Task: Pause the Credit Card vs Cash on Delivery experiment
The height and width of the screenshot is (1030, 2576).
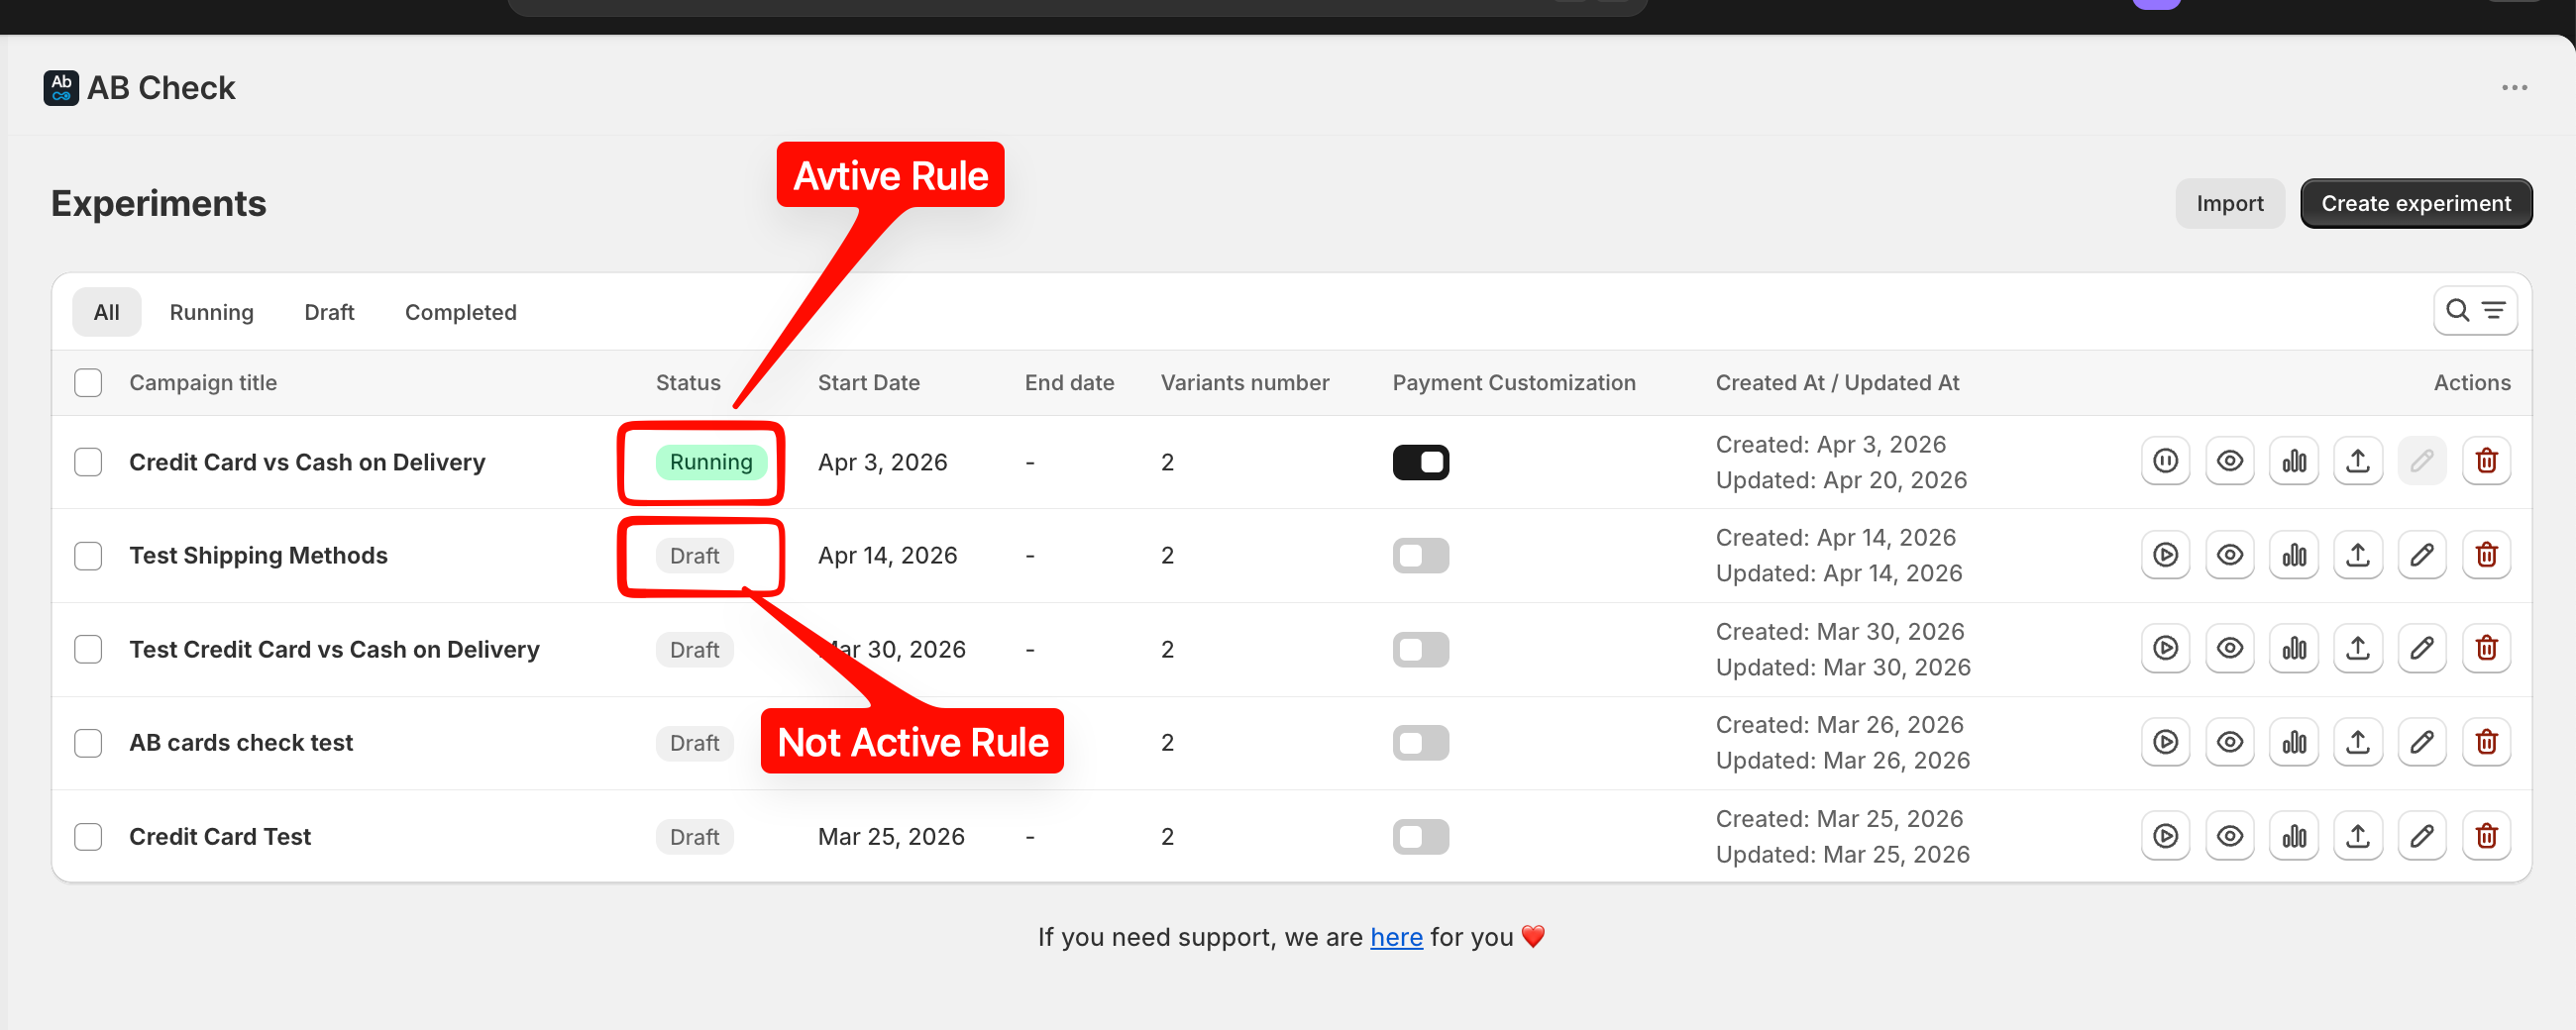Action: coord(2165,461)
